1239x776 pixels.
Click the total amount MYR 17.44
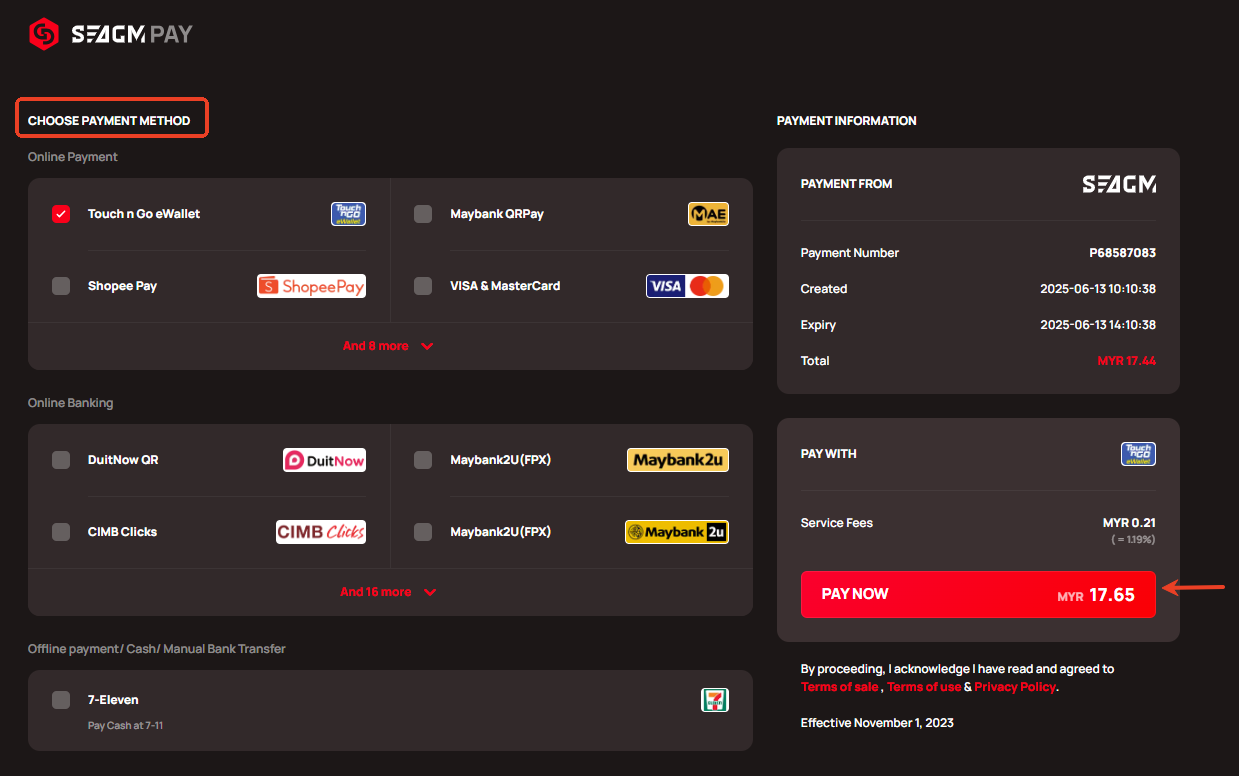pos(1126,361)
